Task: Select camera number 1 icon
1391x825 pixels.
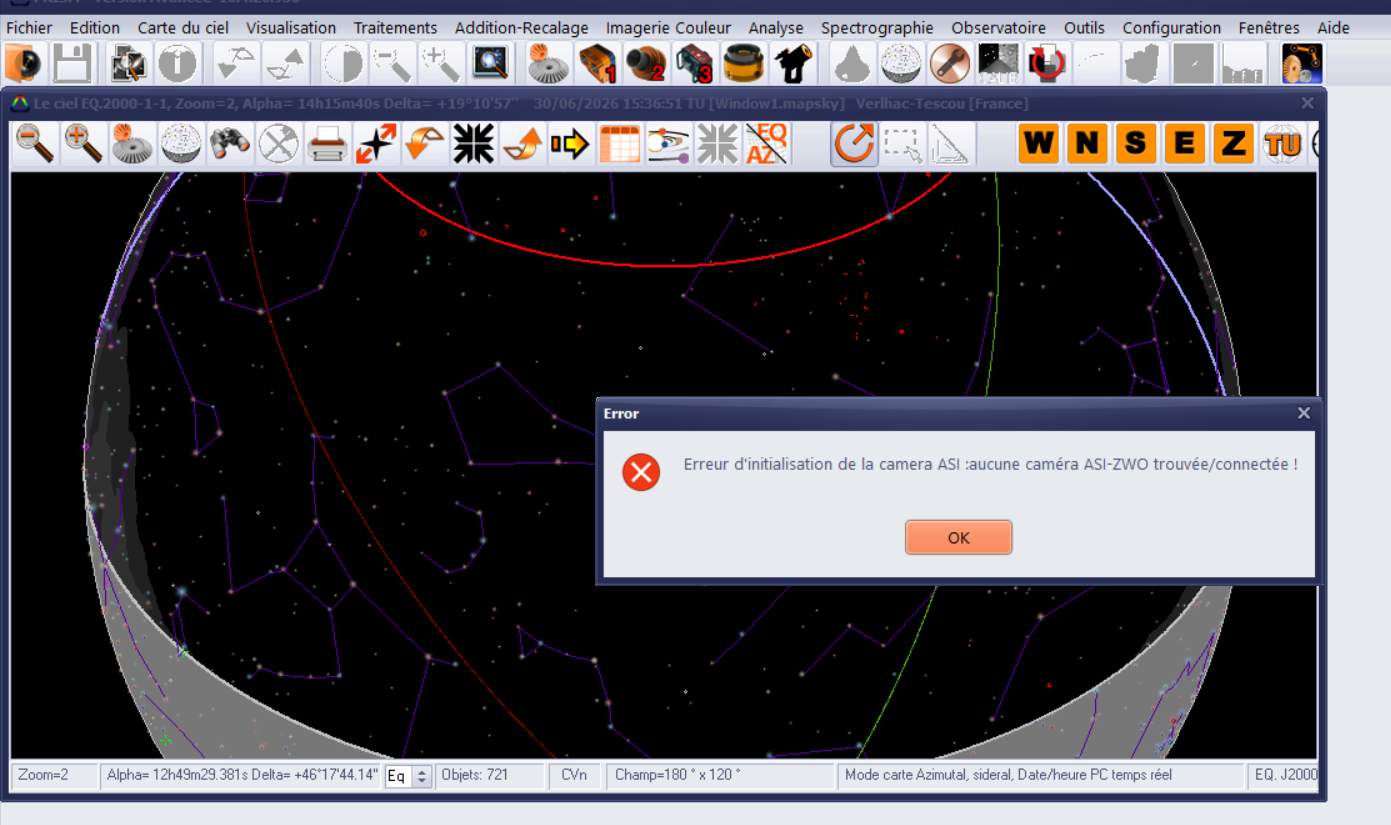Action: pyautogui.click(x=597, y=64)
